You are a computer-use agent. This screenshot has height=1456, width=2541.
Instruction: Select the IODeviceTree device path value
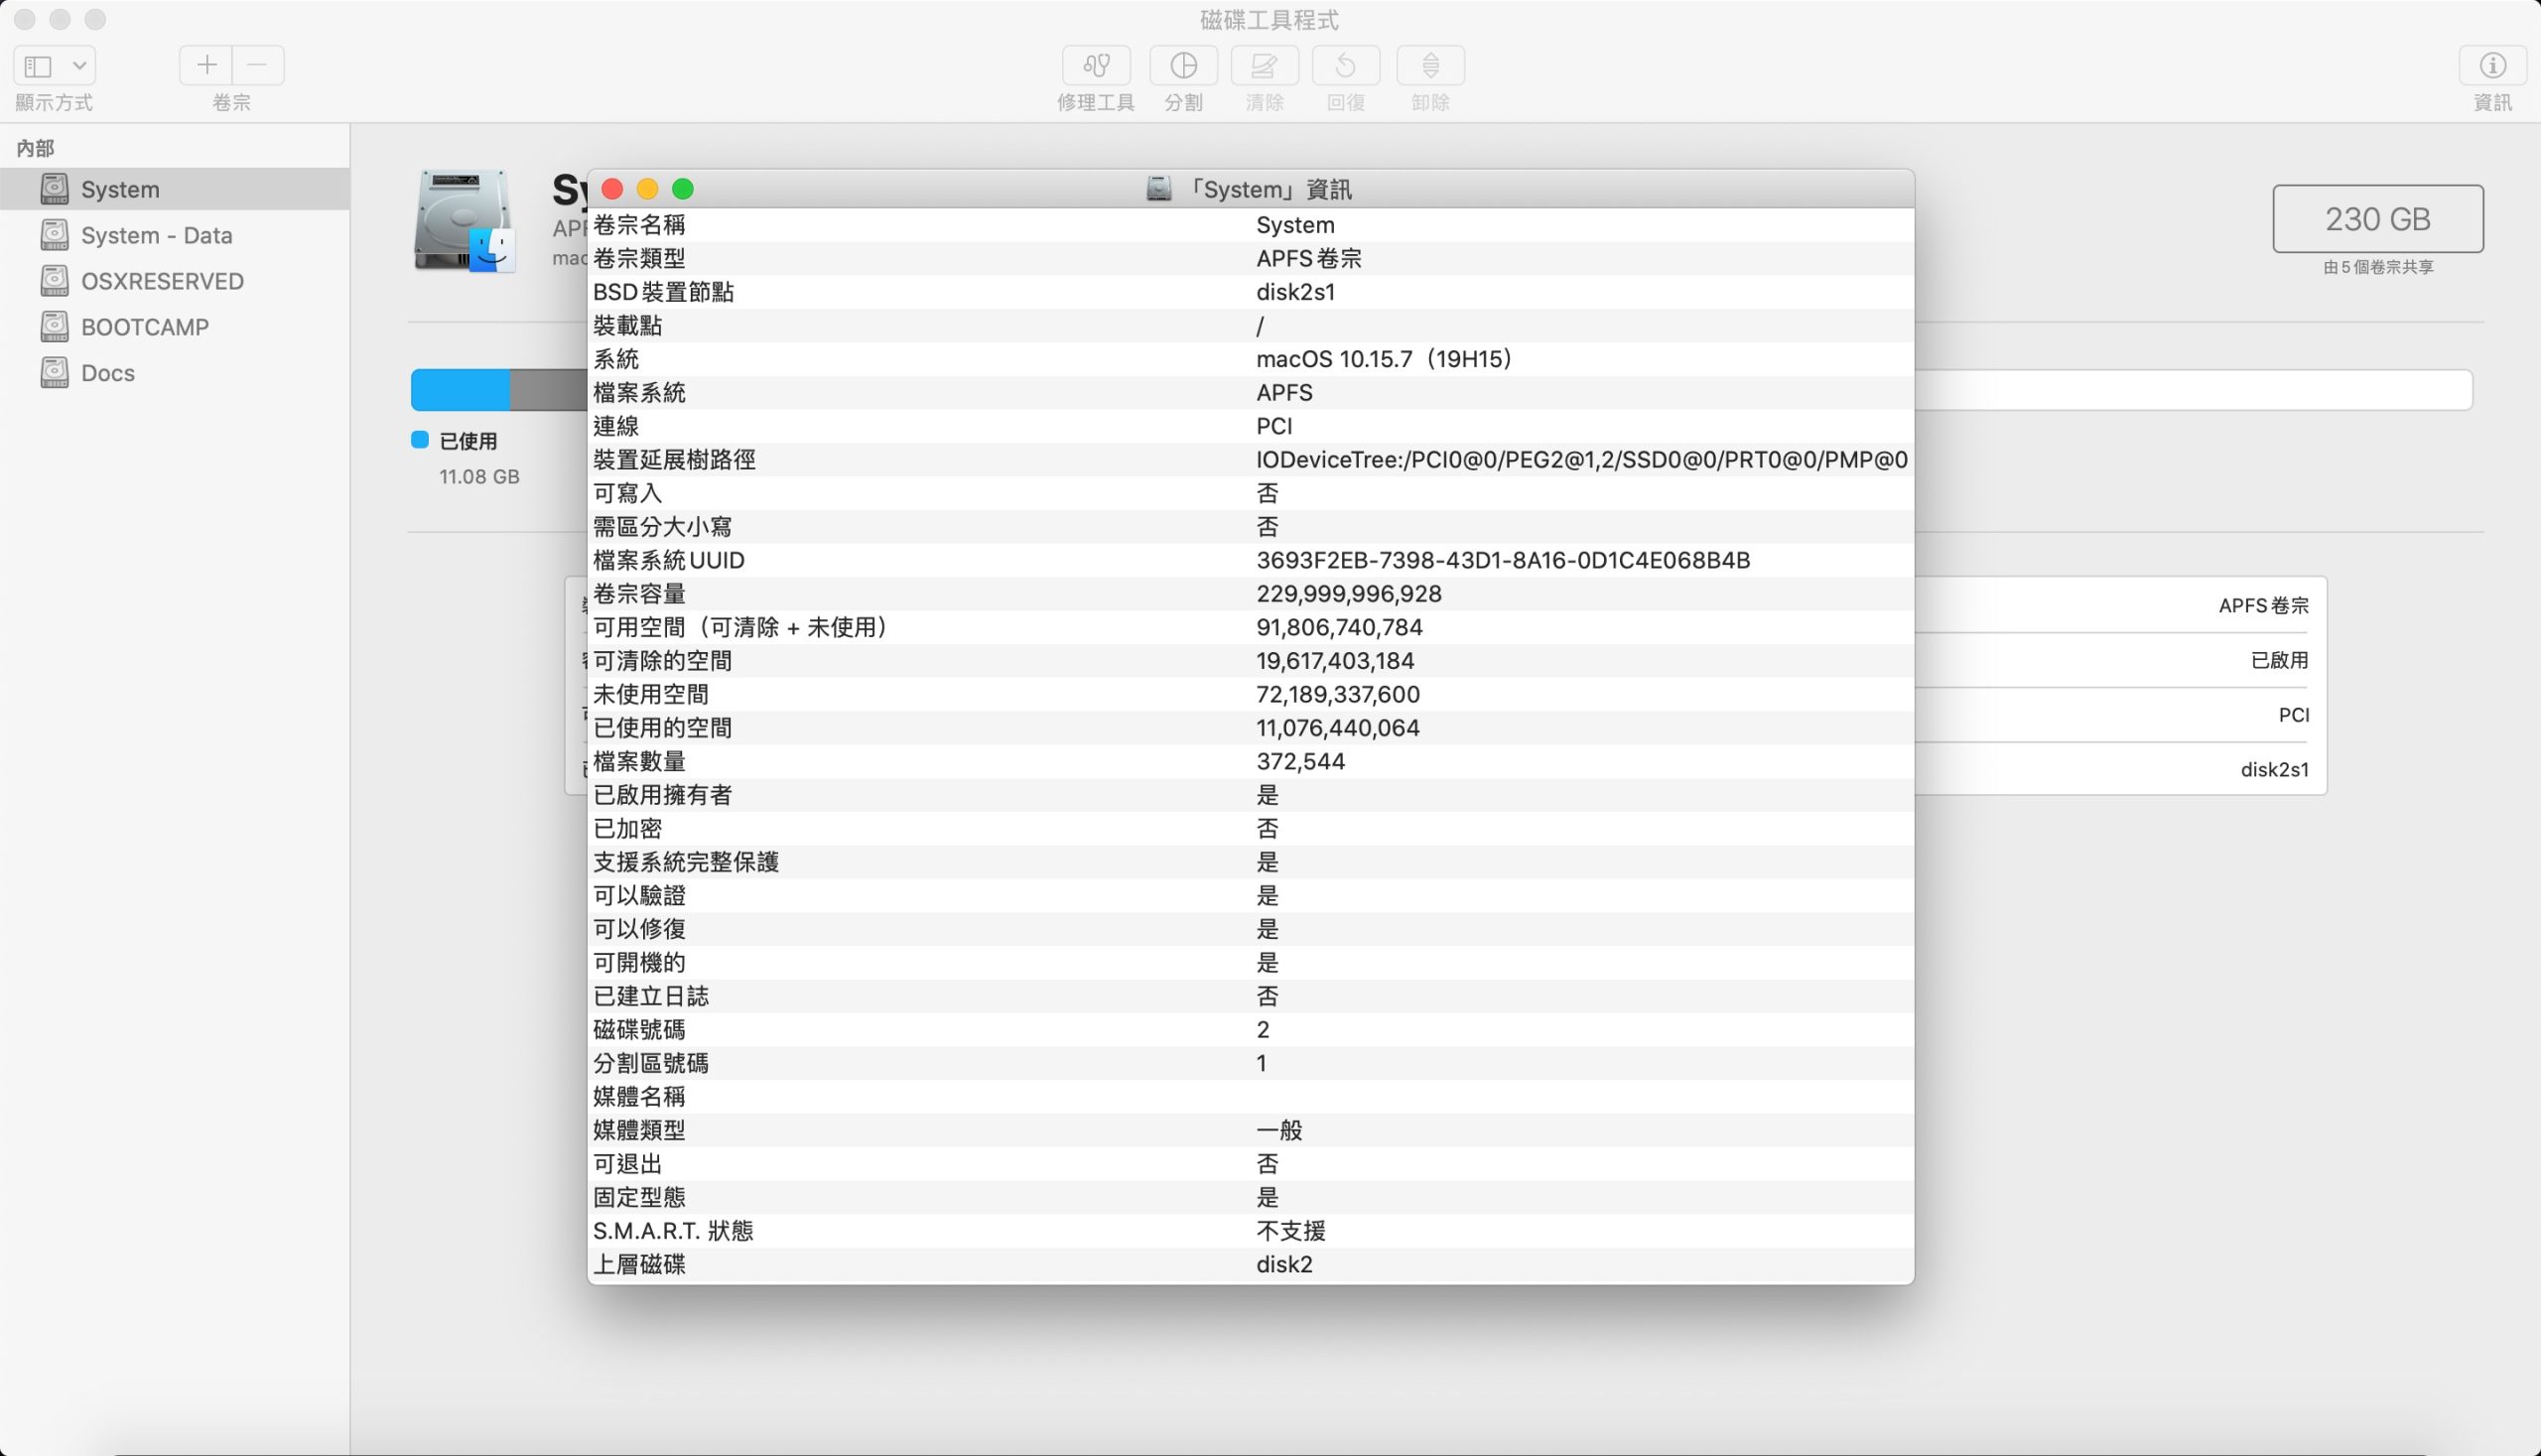tap(1582, 460)
